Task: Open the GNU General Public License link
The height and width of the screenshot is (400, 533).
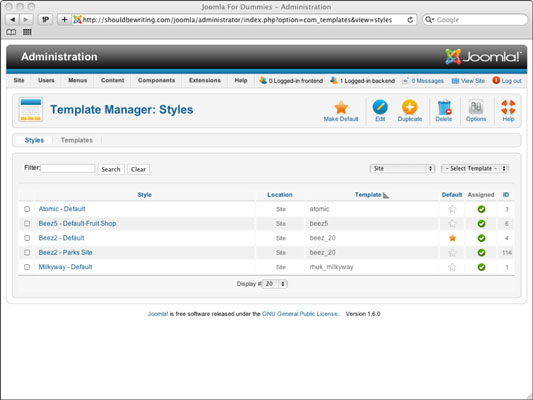Action: tap(300, 314)
